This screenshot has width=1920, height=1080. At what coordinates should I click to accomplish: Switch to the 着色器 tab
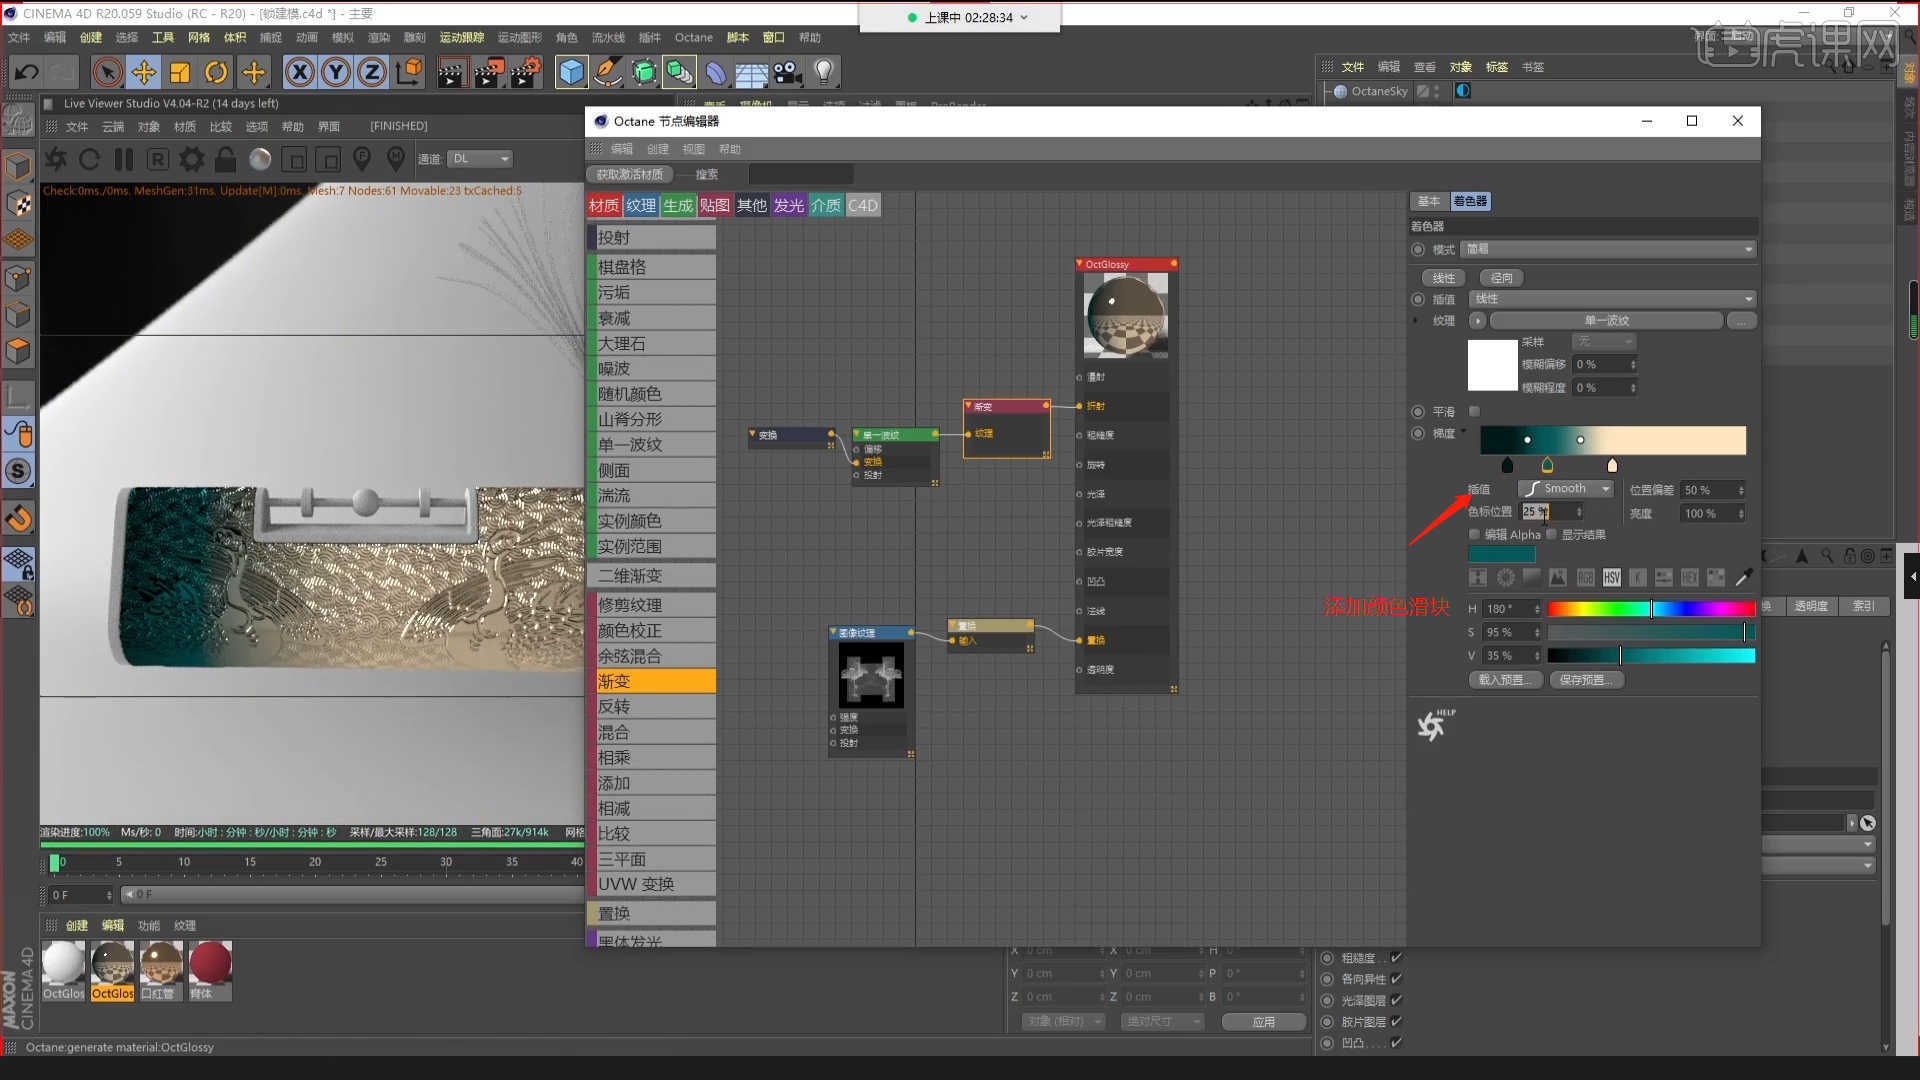tap(1470, 201)
